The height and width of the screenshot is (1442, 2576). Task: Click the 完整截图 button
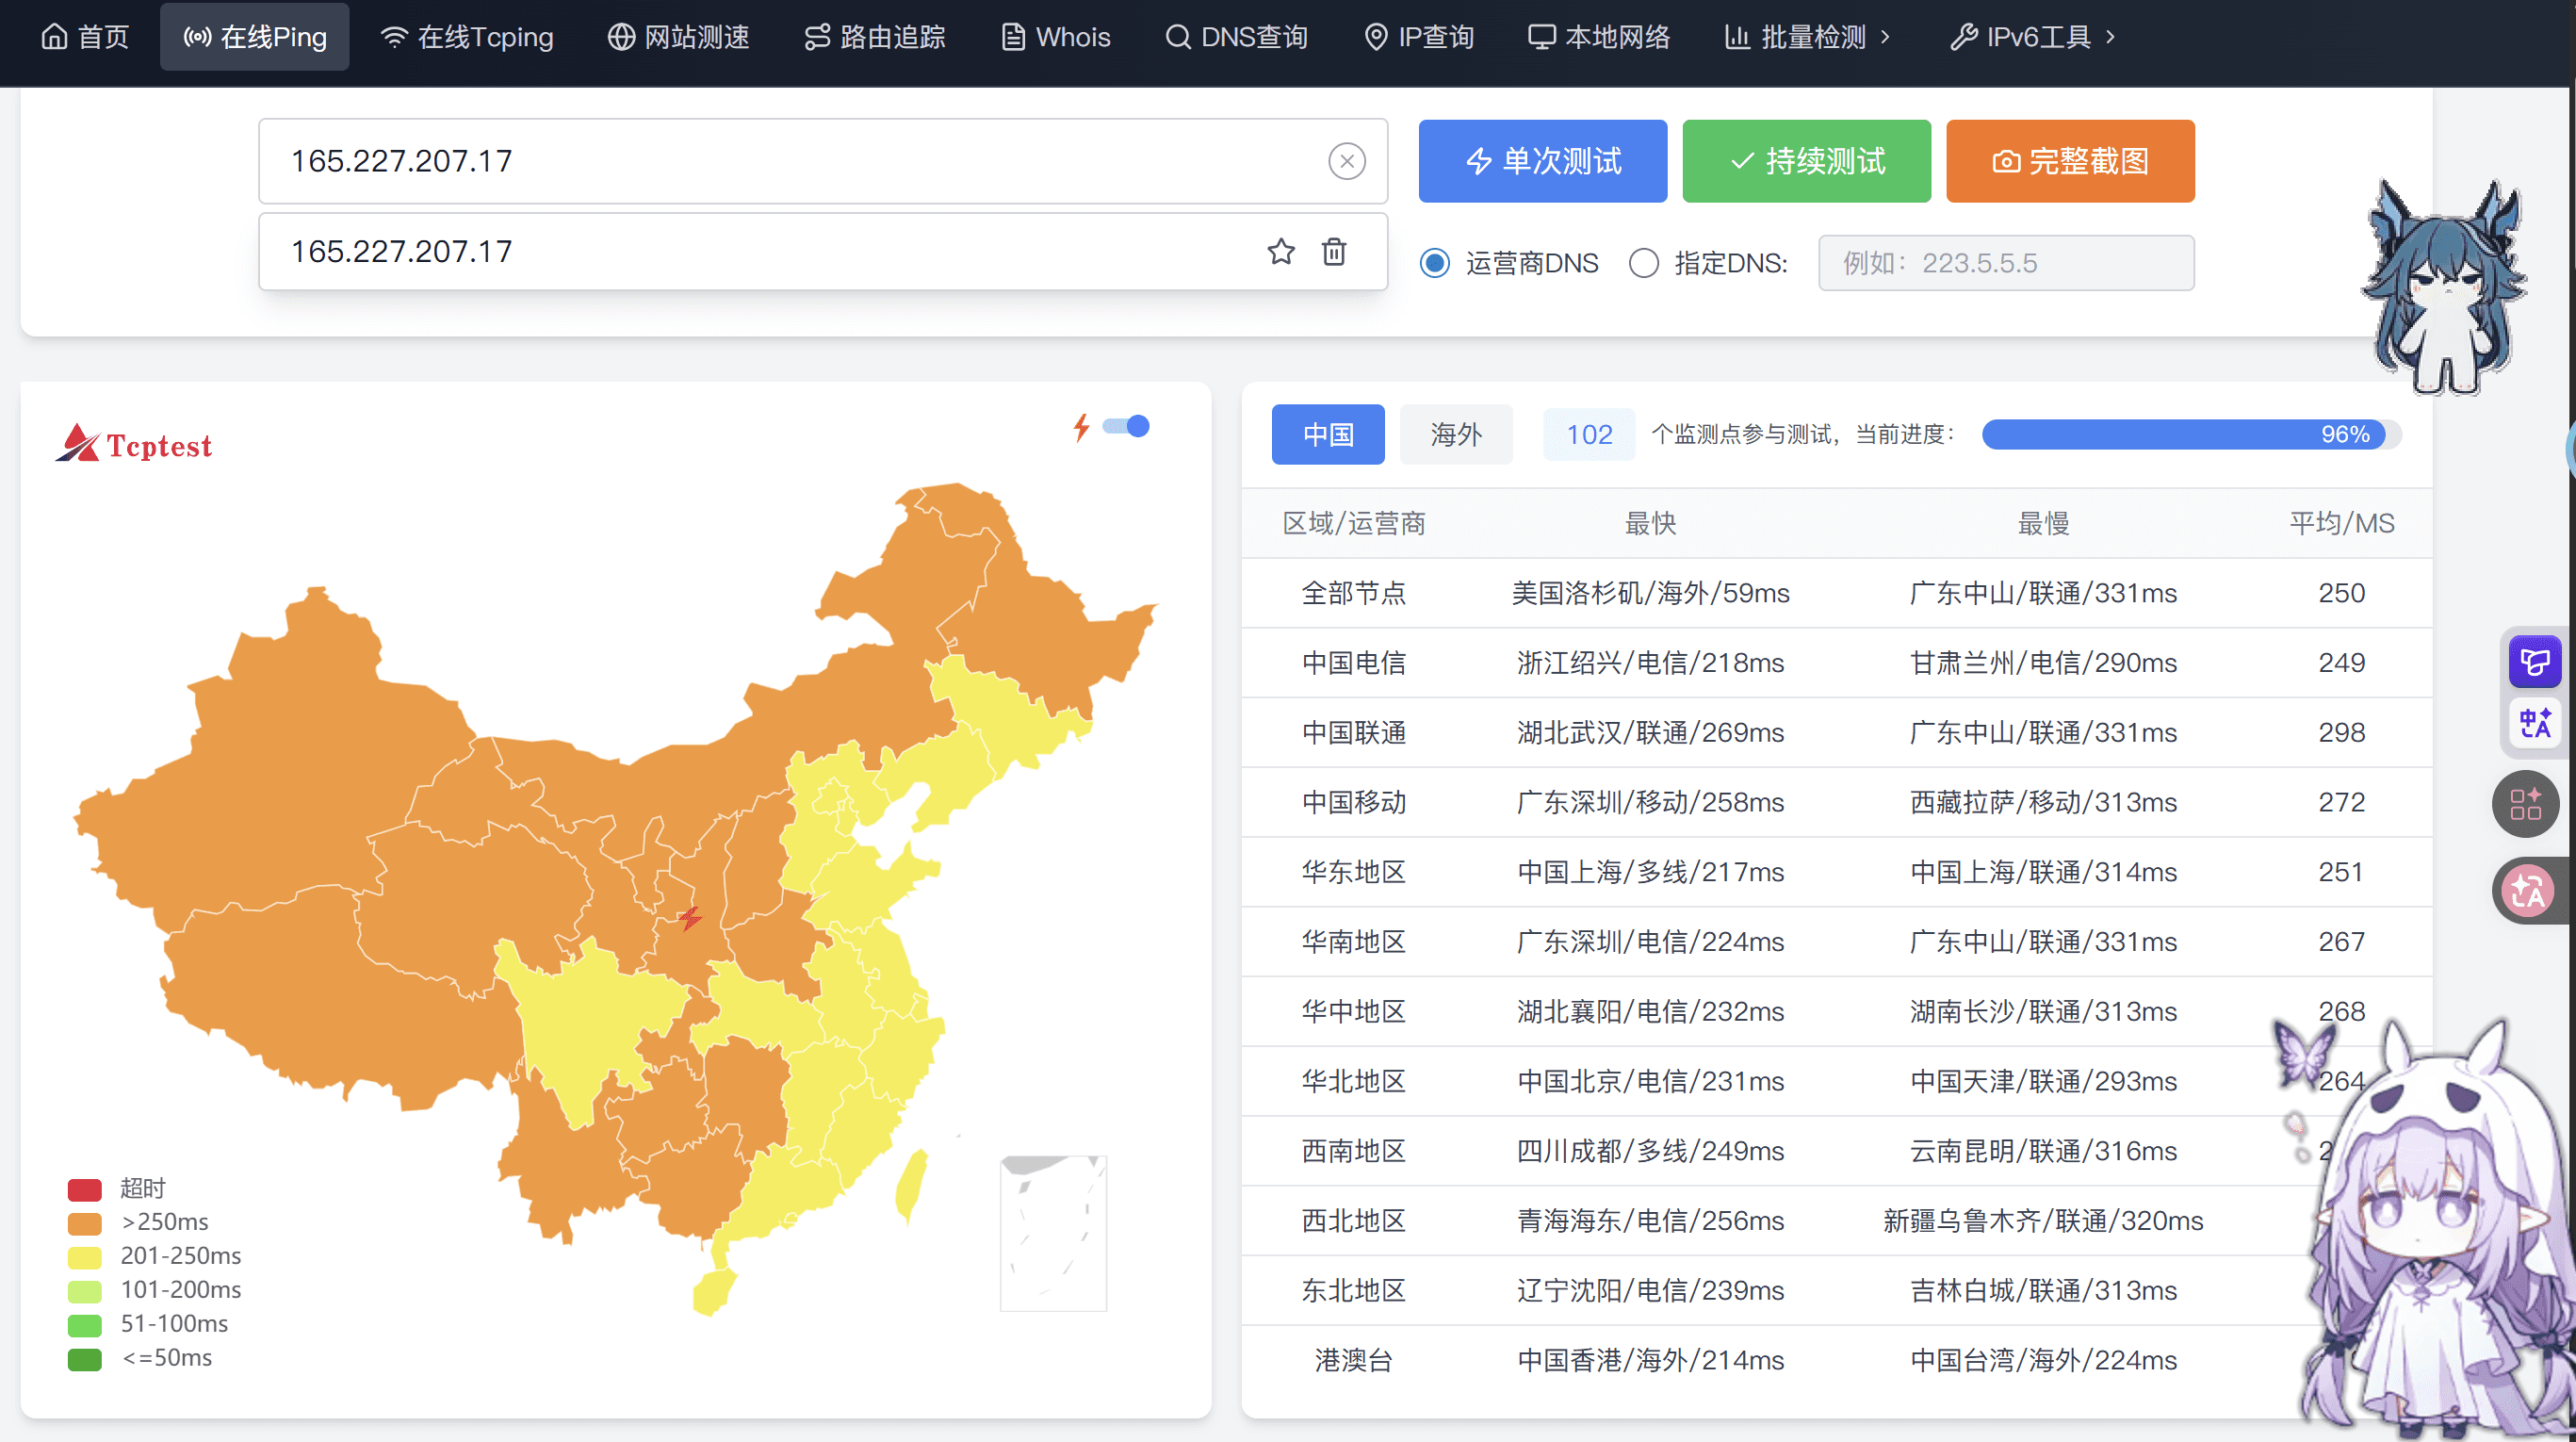2069,161
